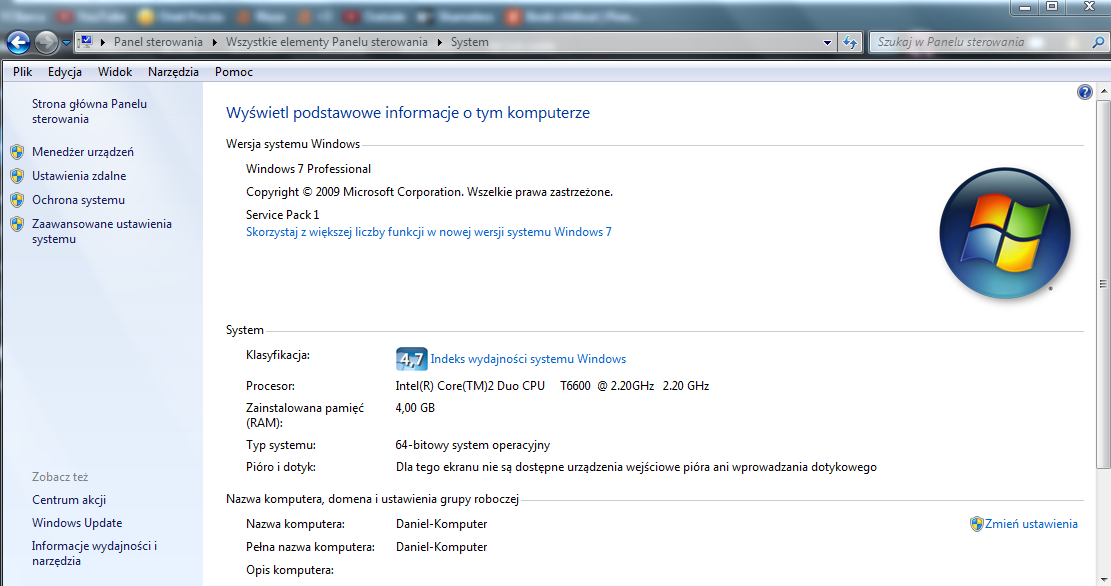This screenshot has width=1111, height=586.
Task: Open Windows Update link
Action: (x=77, y=523)
